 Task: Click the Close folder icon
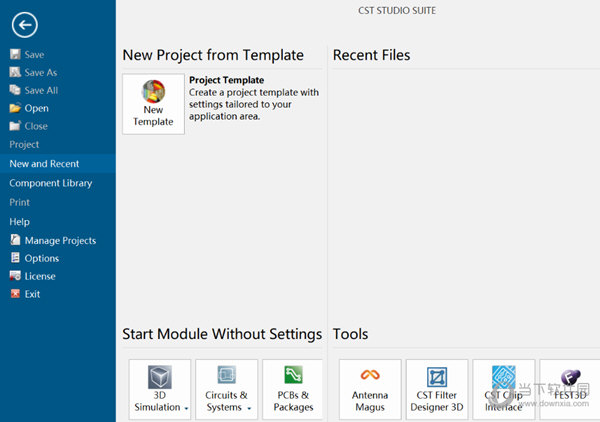(x=15, y=126)
